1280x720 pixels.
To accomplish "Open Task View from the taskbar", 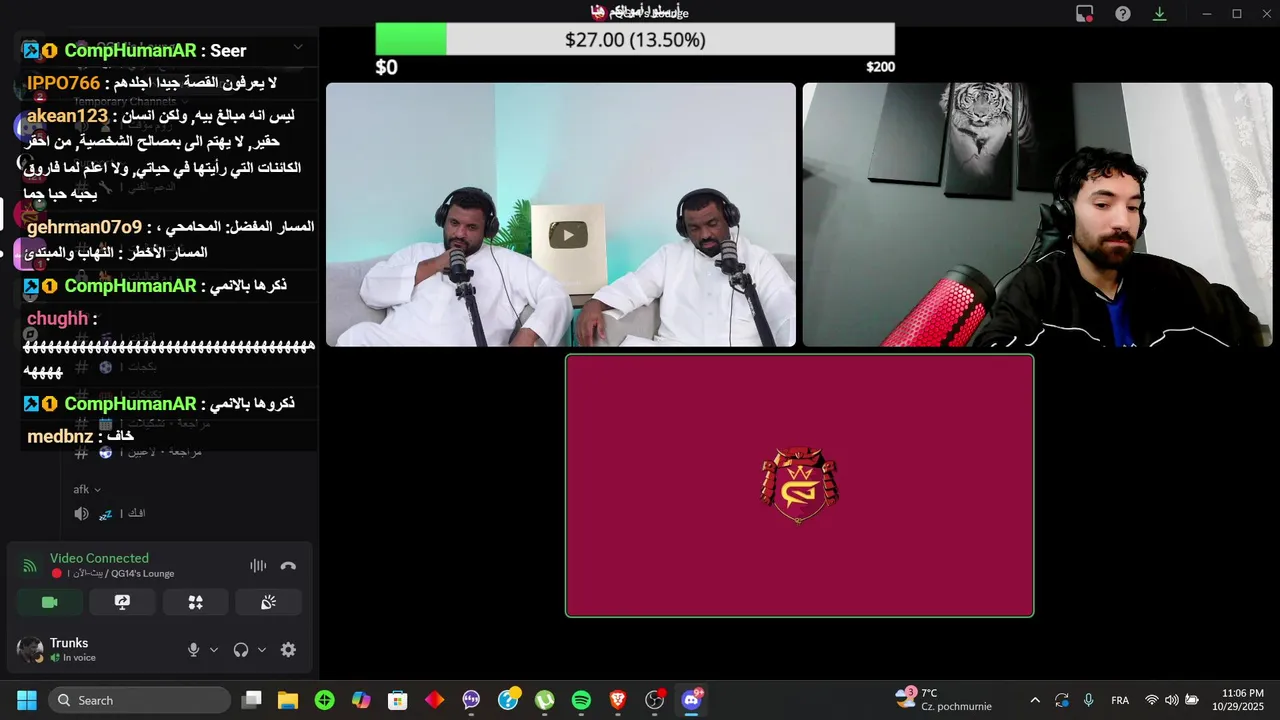I will click(x=252, y=700).
